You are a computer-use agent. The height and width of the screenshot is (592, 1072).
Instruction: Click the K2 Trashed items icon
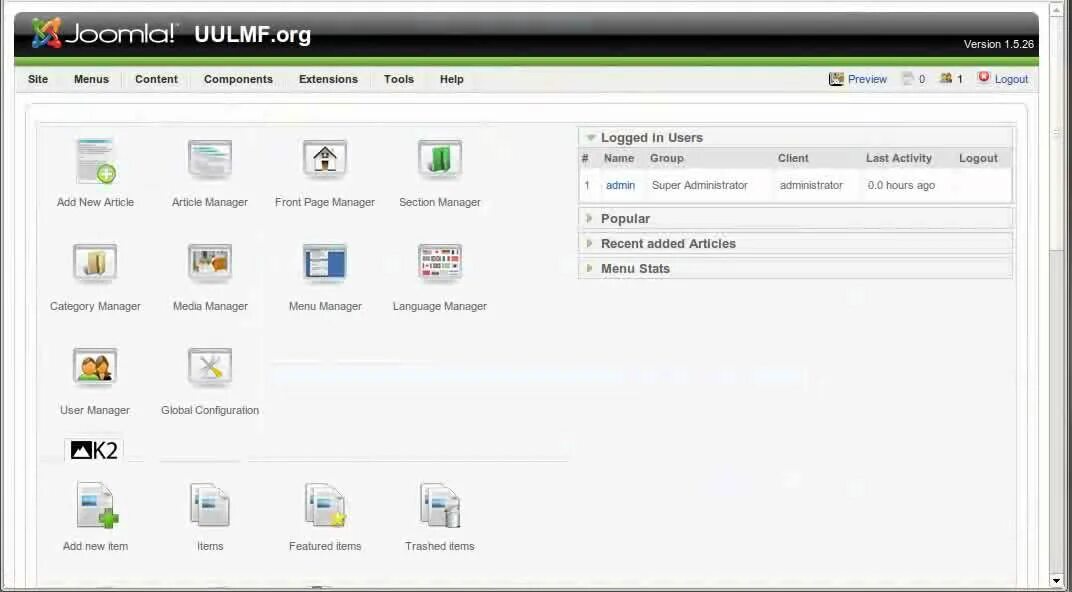click(440, 505)
